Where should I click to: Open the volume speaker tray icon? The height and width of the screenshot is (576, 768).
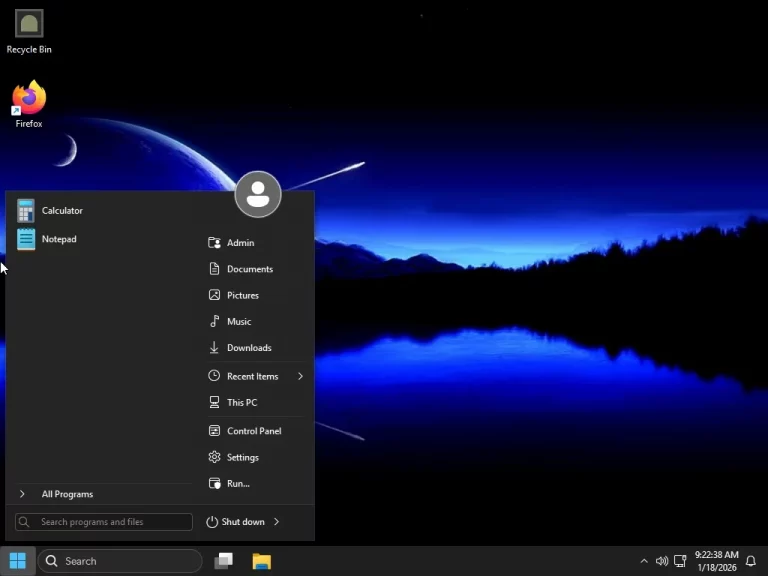click(x=661, y=561)
